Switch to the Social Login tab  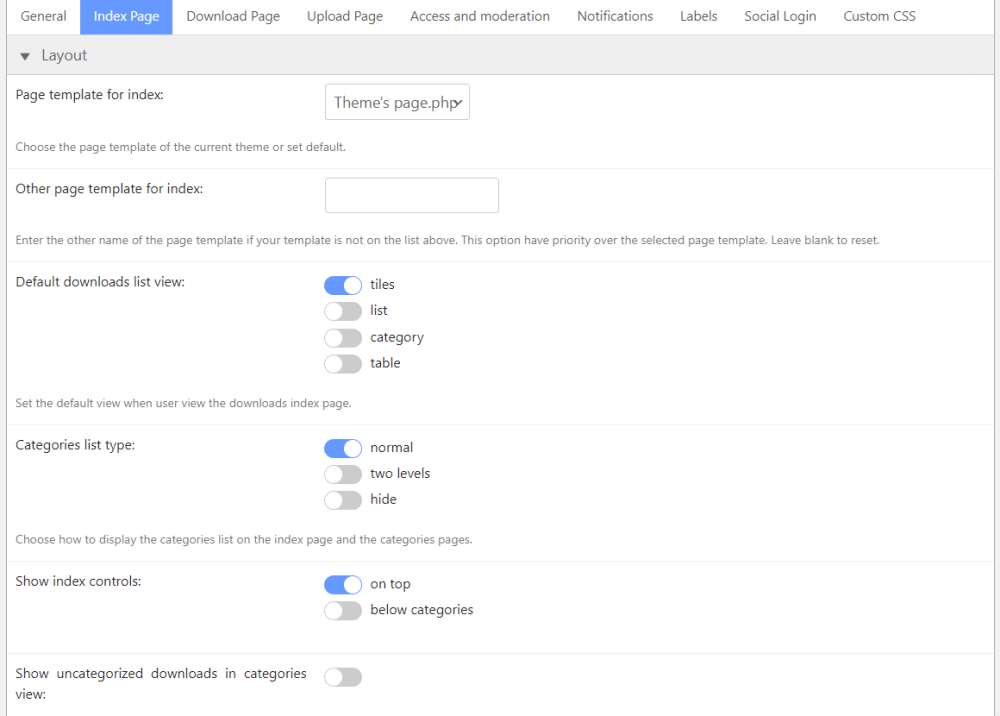(x=780, y=17)
